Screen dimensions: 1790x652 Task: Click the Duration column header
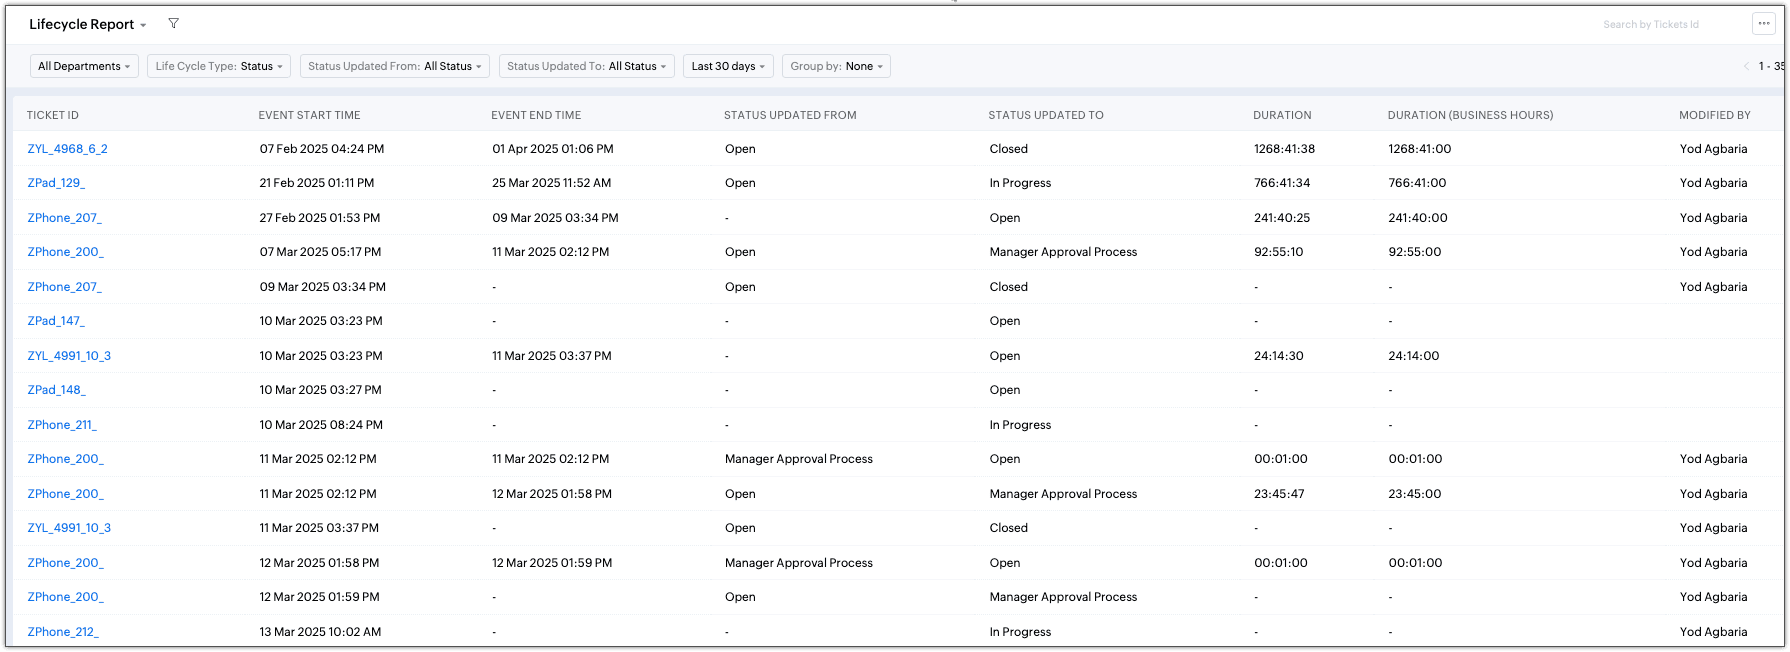(1282, 115)
